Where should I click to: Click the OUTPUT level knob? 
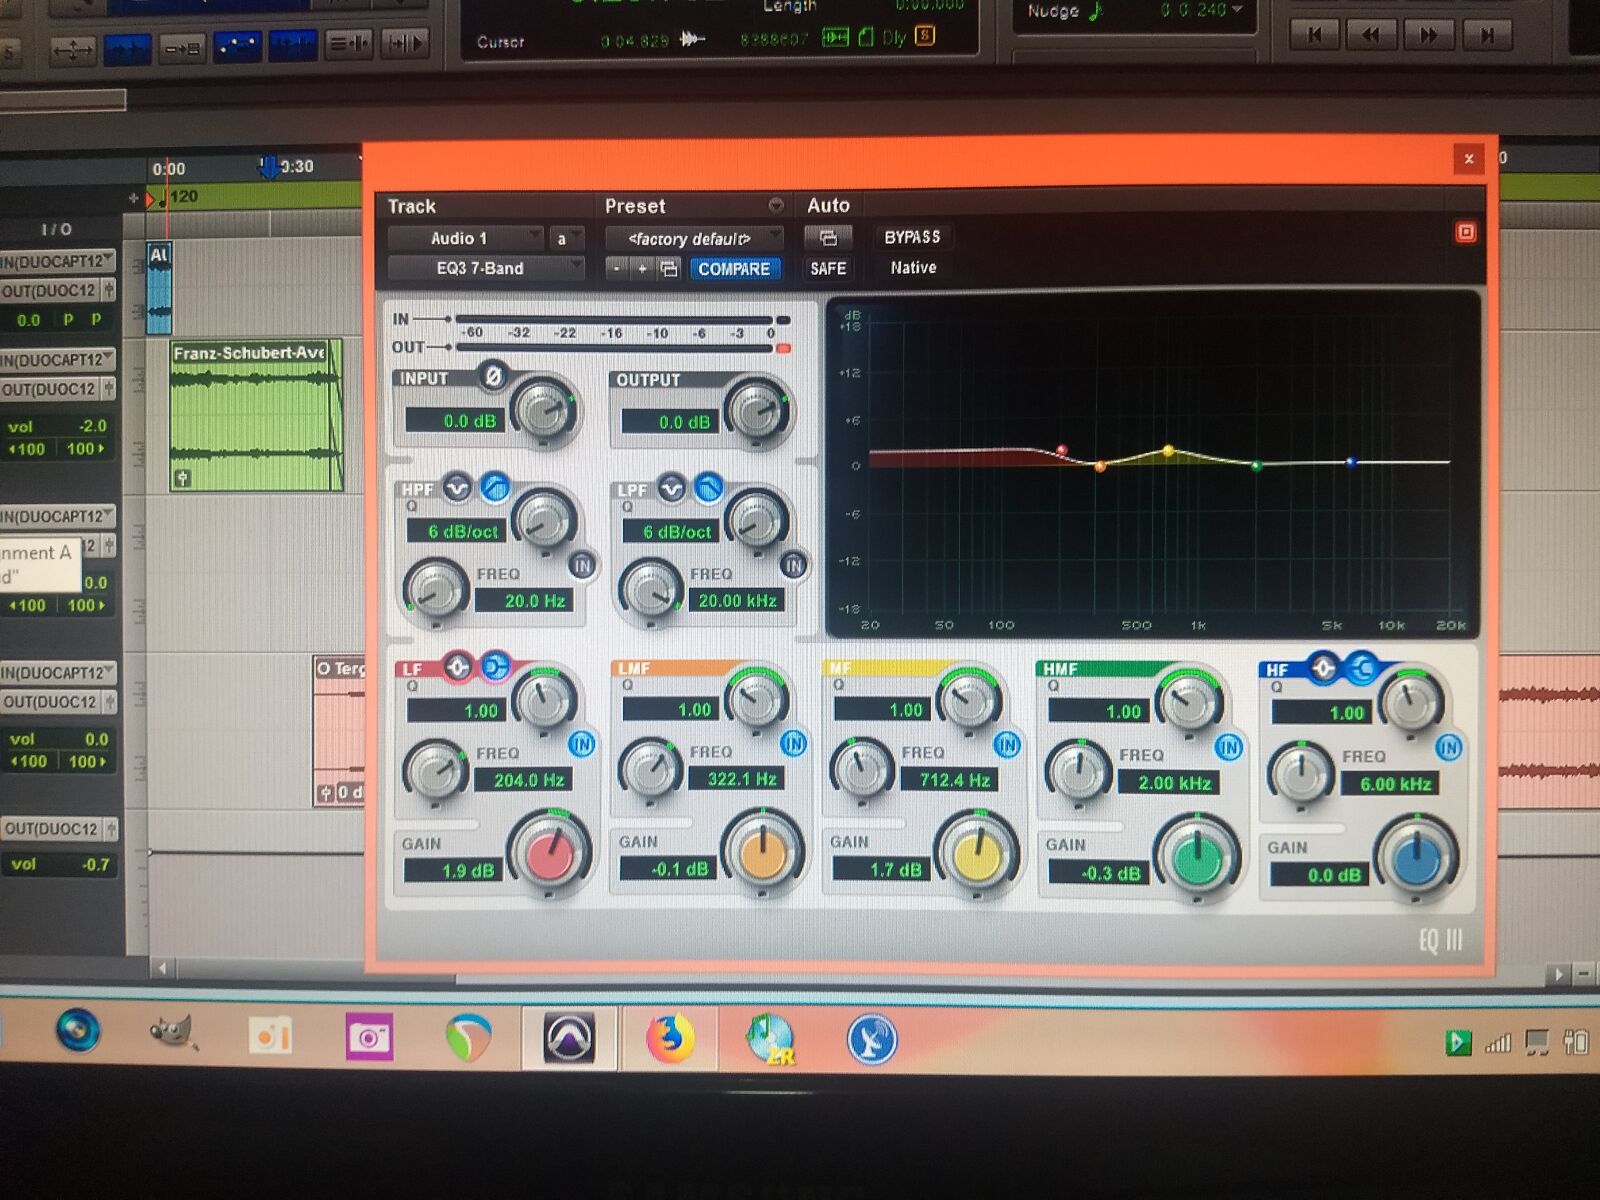coord(757,409)
